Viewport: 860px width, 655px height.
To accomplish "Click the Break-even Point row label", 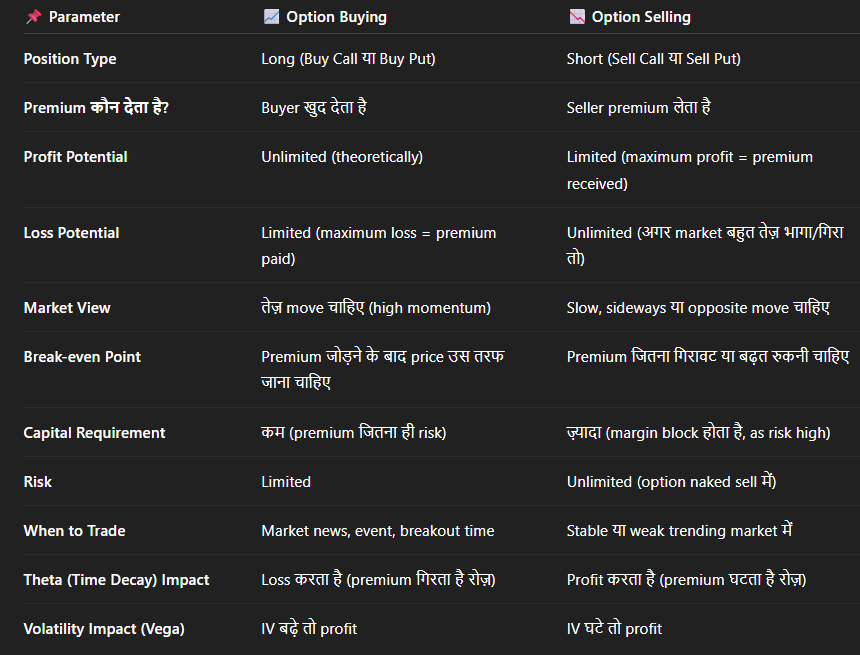I will tap(82, 357).
